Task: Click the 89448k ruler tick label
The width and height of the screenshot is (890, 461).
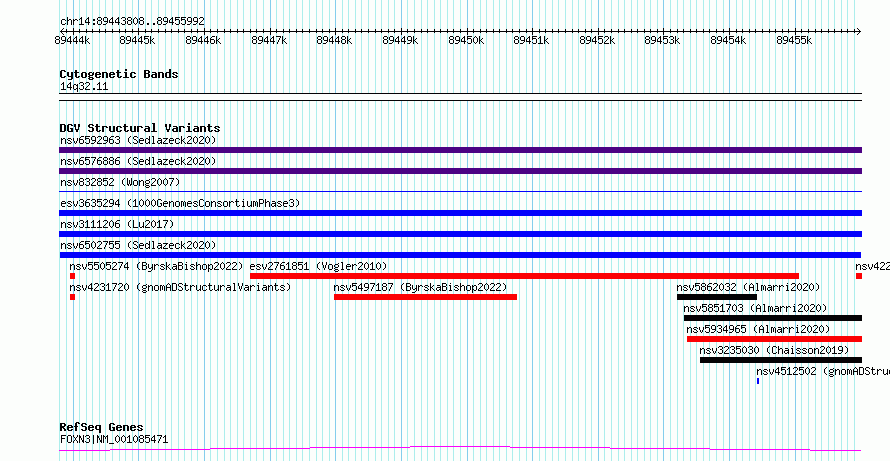Action: coord(334,40)
